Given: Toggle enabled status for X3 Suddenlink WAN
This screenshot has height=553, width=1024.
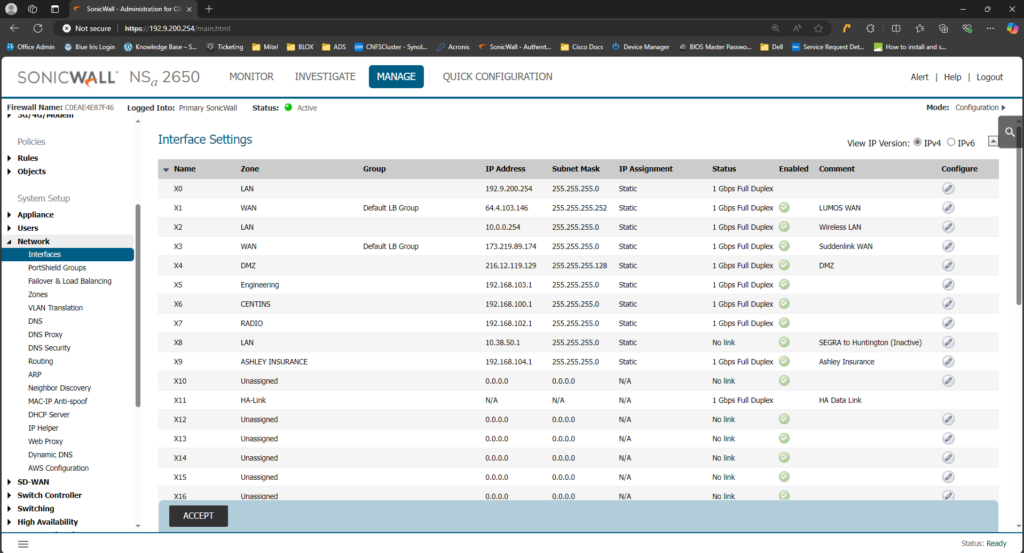Looking at the screenshot, I should pyautogui.click(x=785, y=246).
